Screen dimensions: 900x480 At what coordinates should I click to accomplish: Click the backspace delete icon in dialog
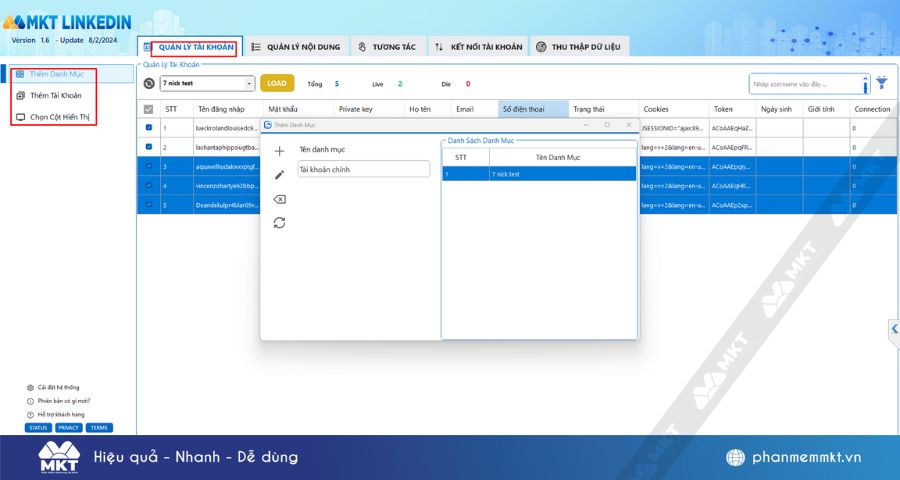(x=280, y=199)
